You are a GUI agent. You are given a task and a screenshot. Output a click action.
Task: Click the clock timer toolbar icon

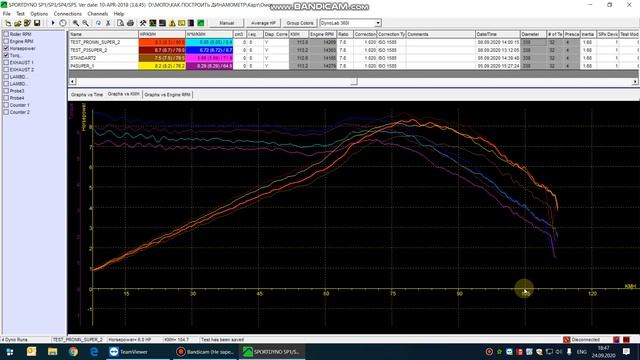63,23
